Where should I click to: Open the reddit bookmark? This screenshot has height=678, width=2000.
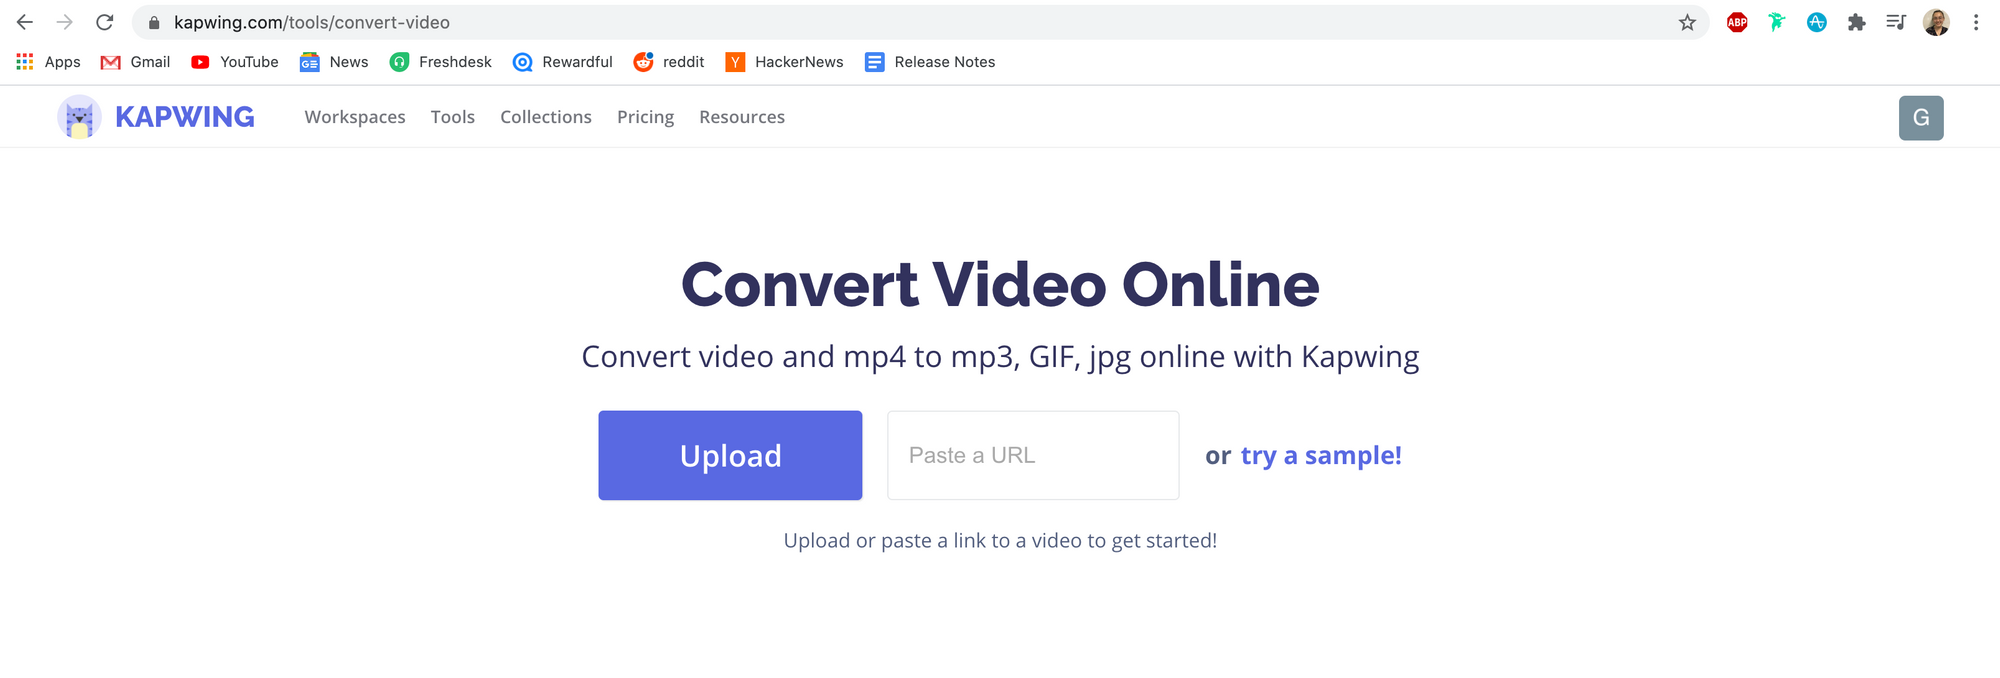point(669,62)
